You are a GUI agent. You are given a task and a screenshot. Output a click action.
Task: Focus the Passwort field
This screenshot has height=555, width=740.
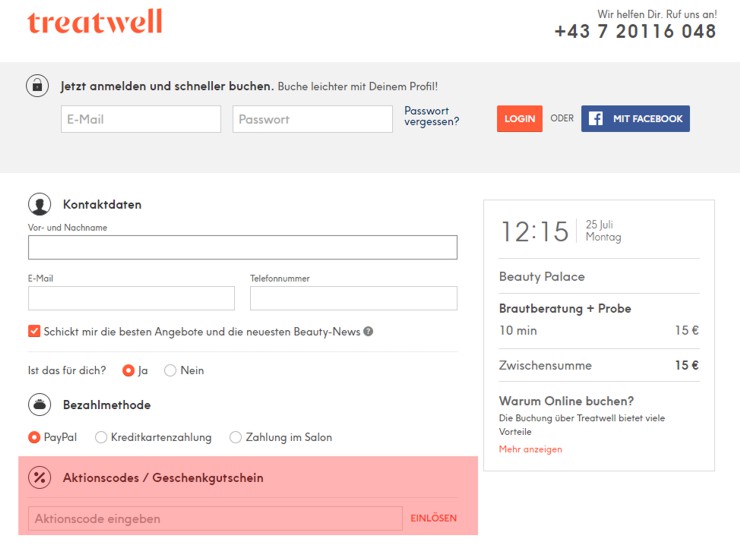pyautogui.click(x=312, y=119)
